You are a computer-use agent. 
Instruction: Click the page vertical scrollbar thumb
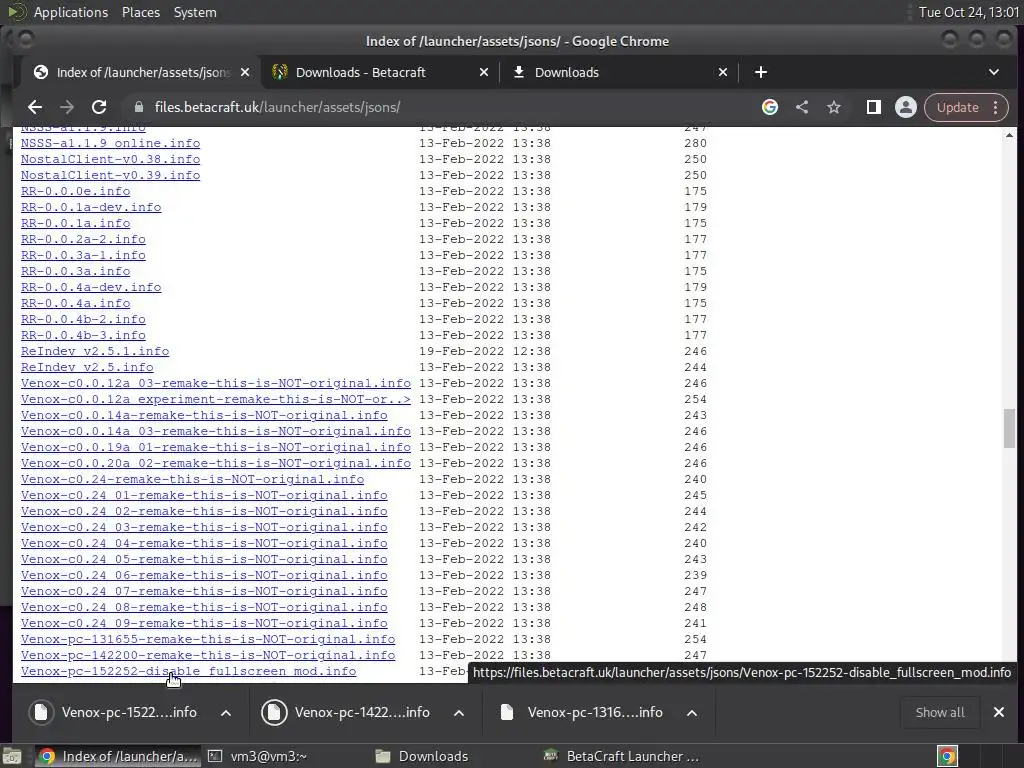point(1009,428)
